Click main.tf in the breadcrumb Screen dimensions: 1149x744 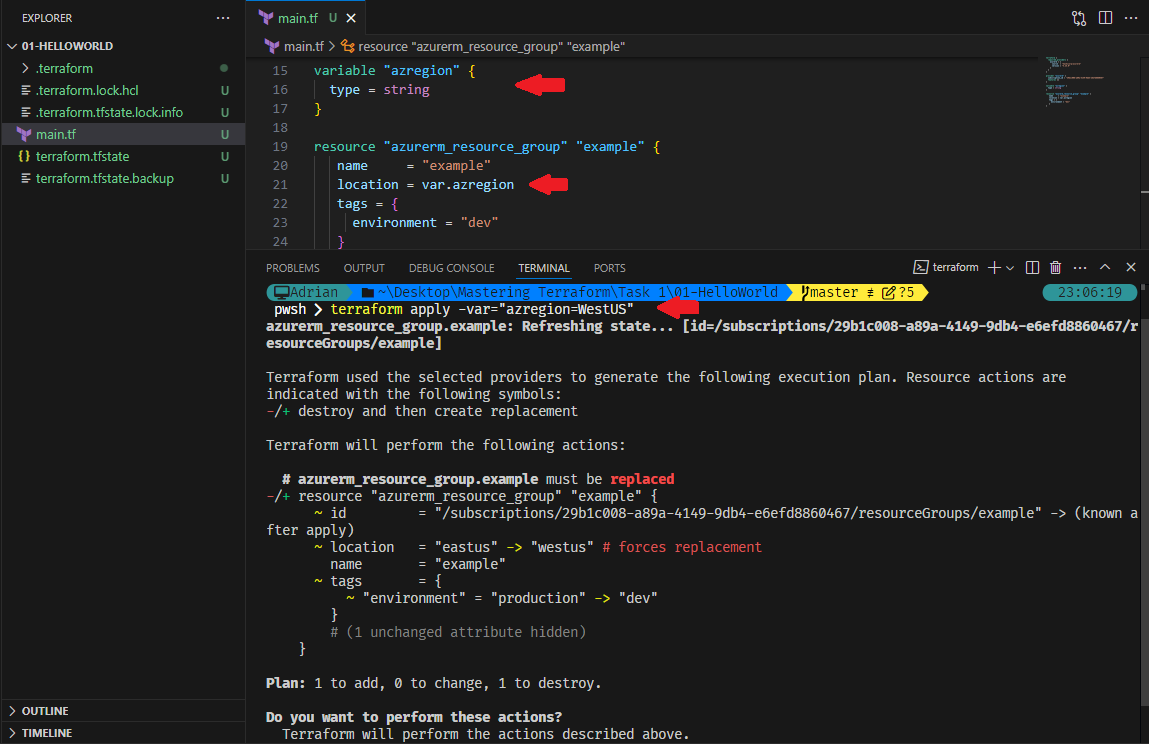coord(303,46)
